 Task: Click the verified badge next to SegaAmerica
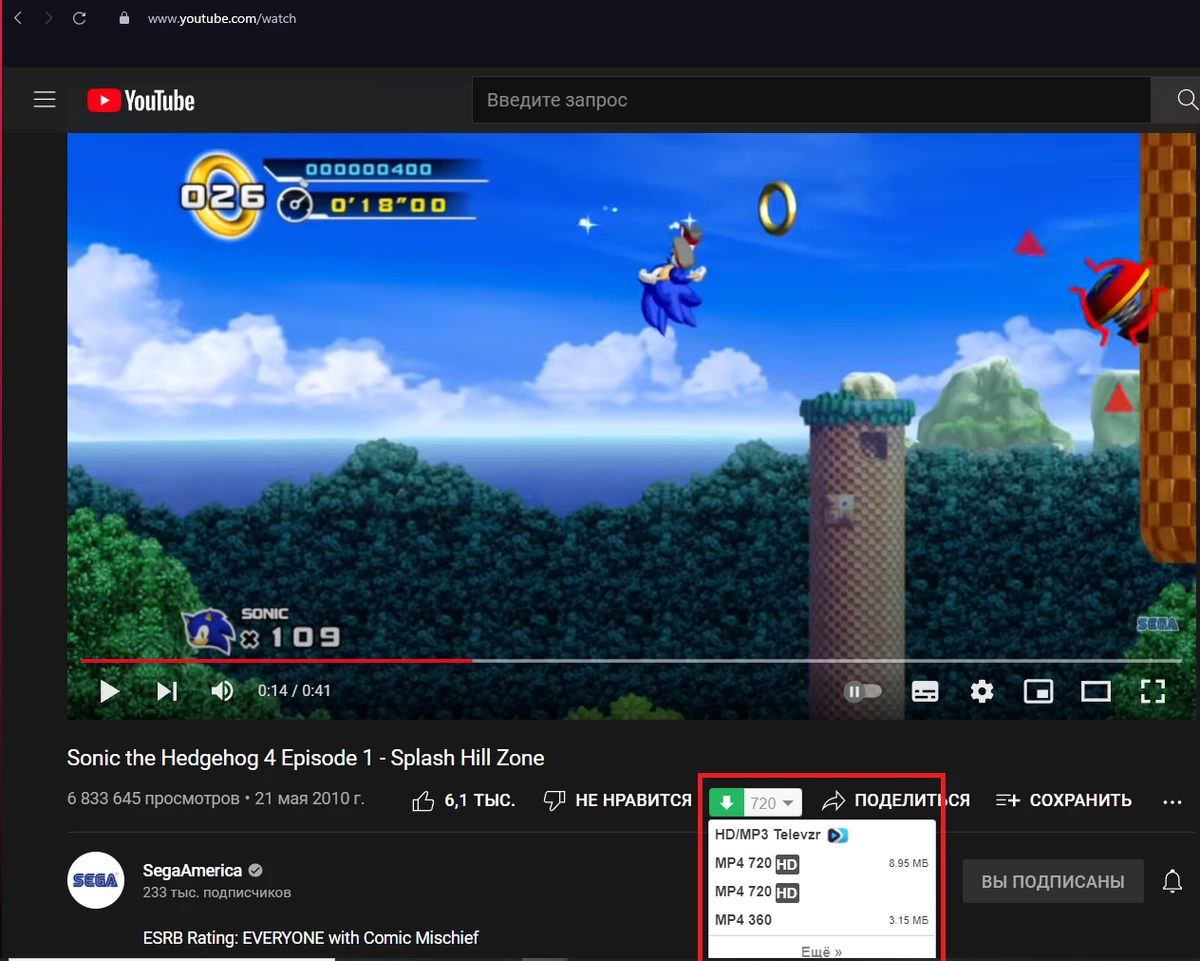[256, 871]
